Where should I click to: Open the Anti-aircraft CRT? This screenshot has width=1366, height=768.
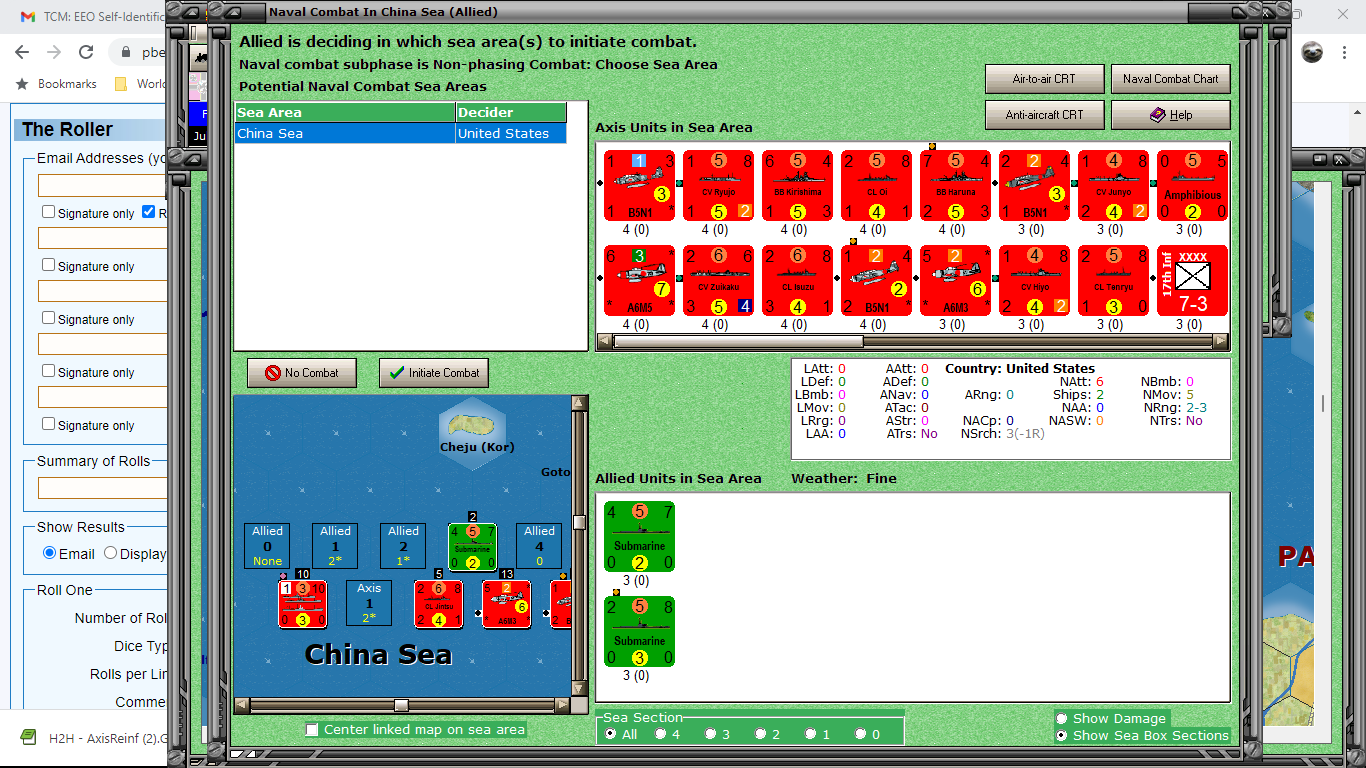pos(1044,115)
